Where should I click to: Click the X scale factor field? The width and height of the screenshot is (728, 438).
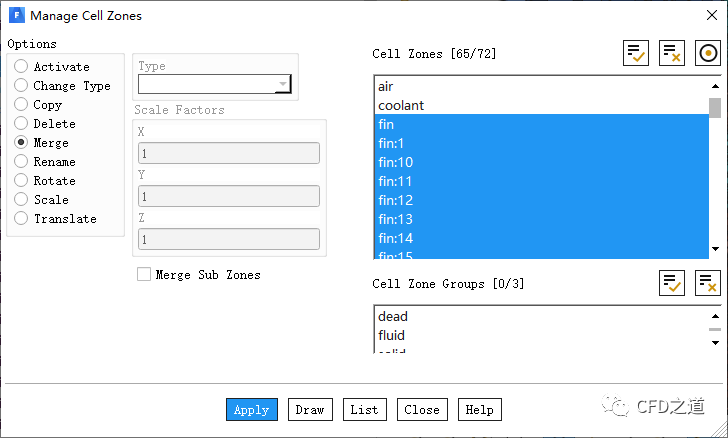coord(229,154)
